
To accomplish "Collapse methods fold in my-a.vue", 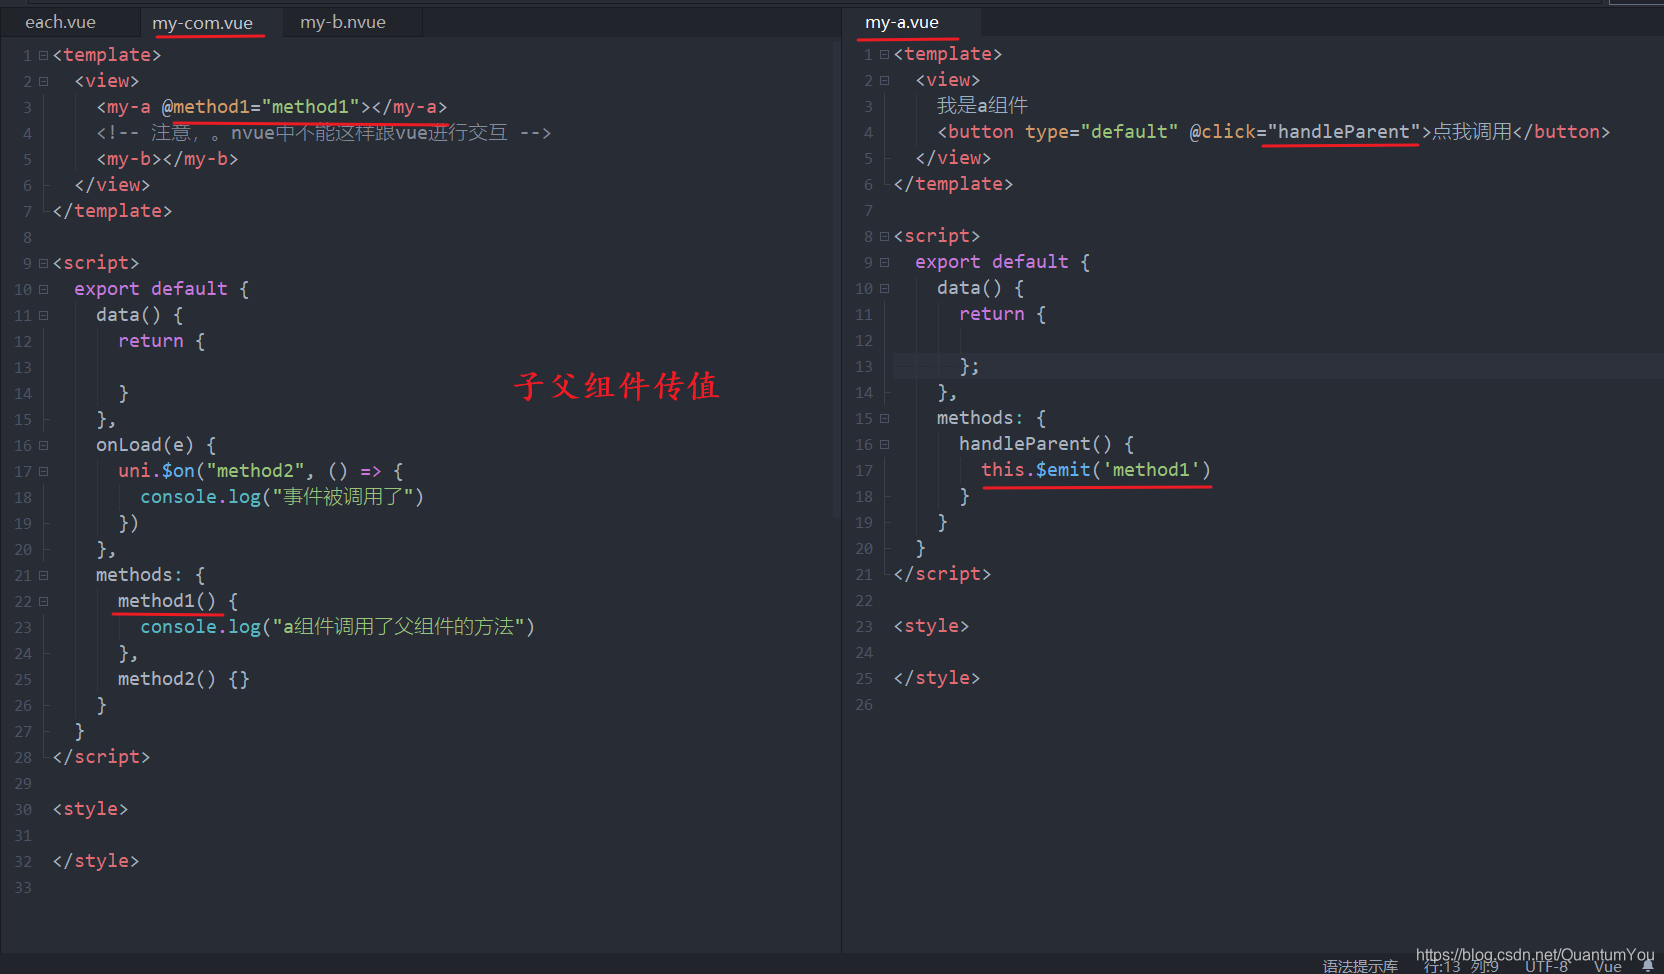I will [x=884, y=419].
